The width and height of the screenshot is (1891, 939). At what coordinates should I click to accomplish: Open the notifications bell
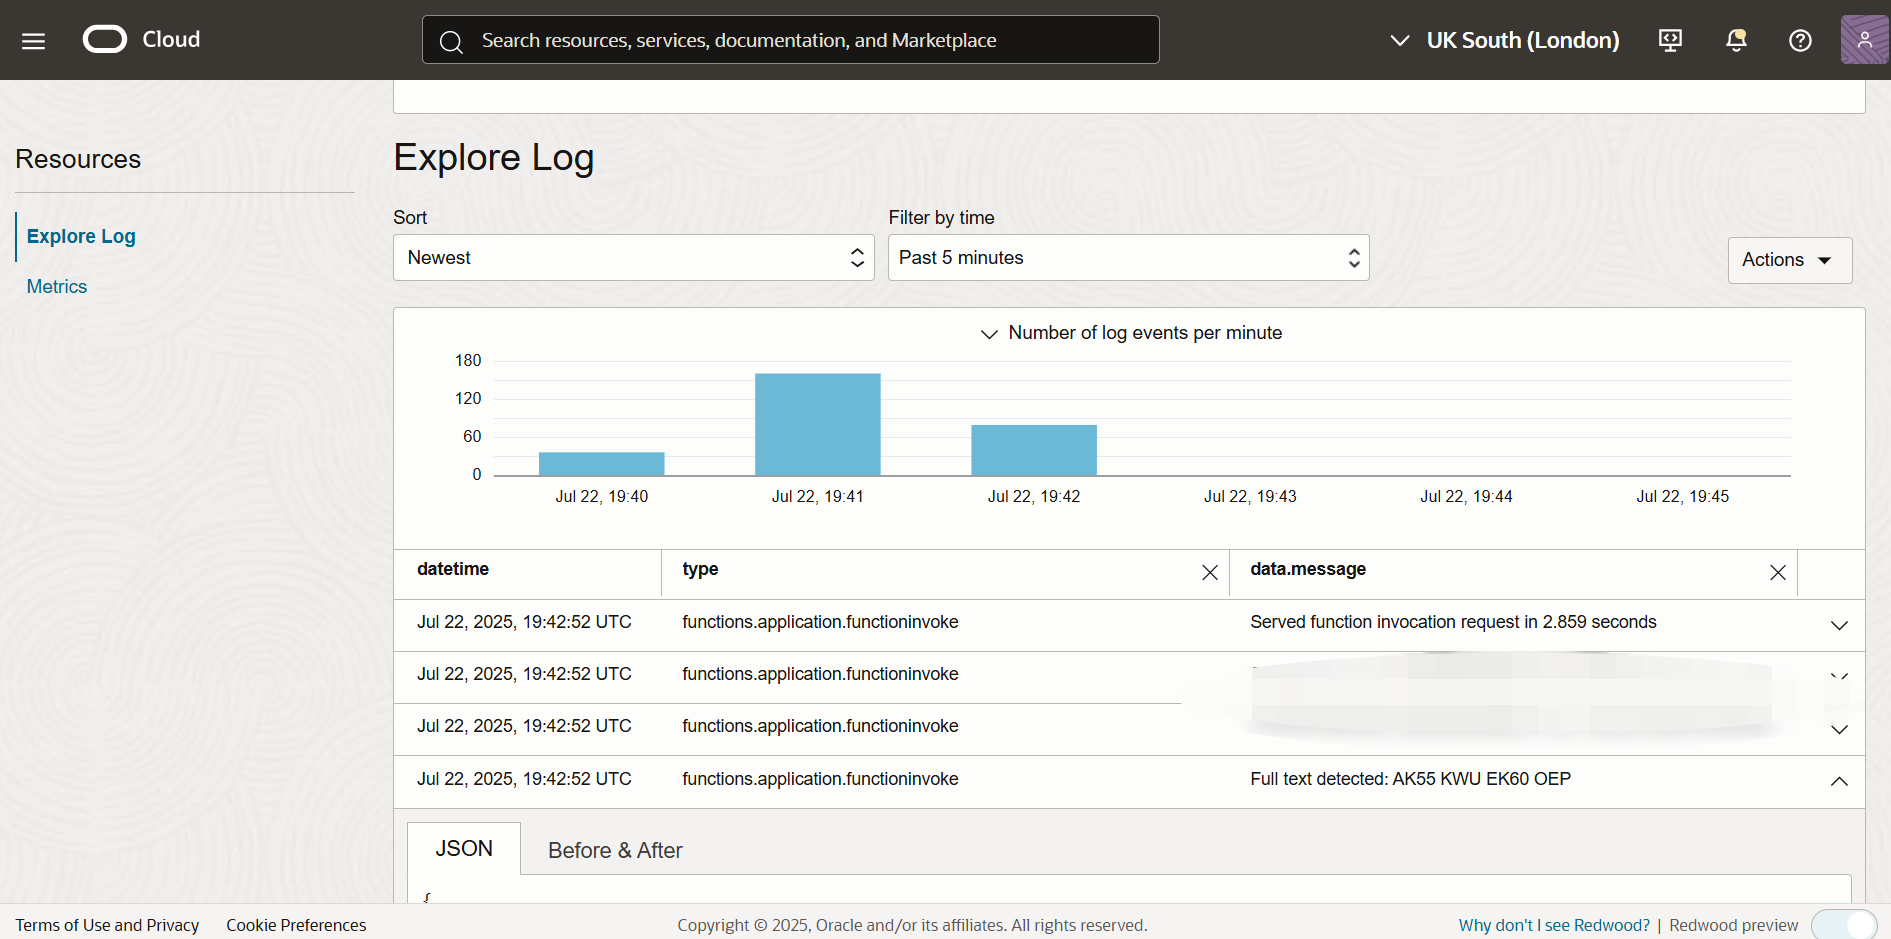point(1736,40)
